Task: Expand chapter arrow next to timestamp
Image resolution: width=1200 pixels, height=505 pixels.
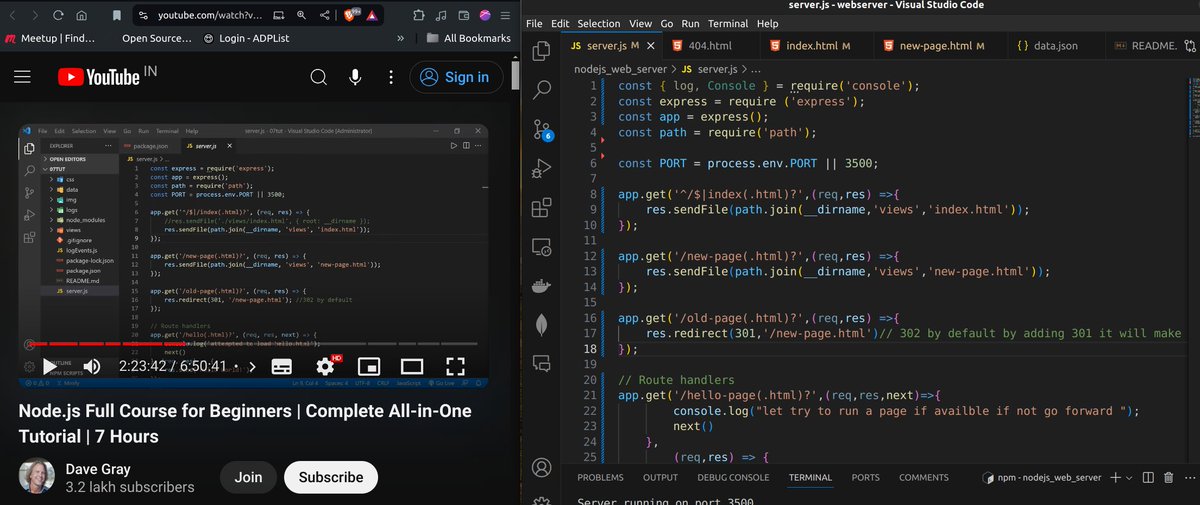Action: click(251, 367)
